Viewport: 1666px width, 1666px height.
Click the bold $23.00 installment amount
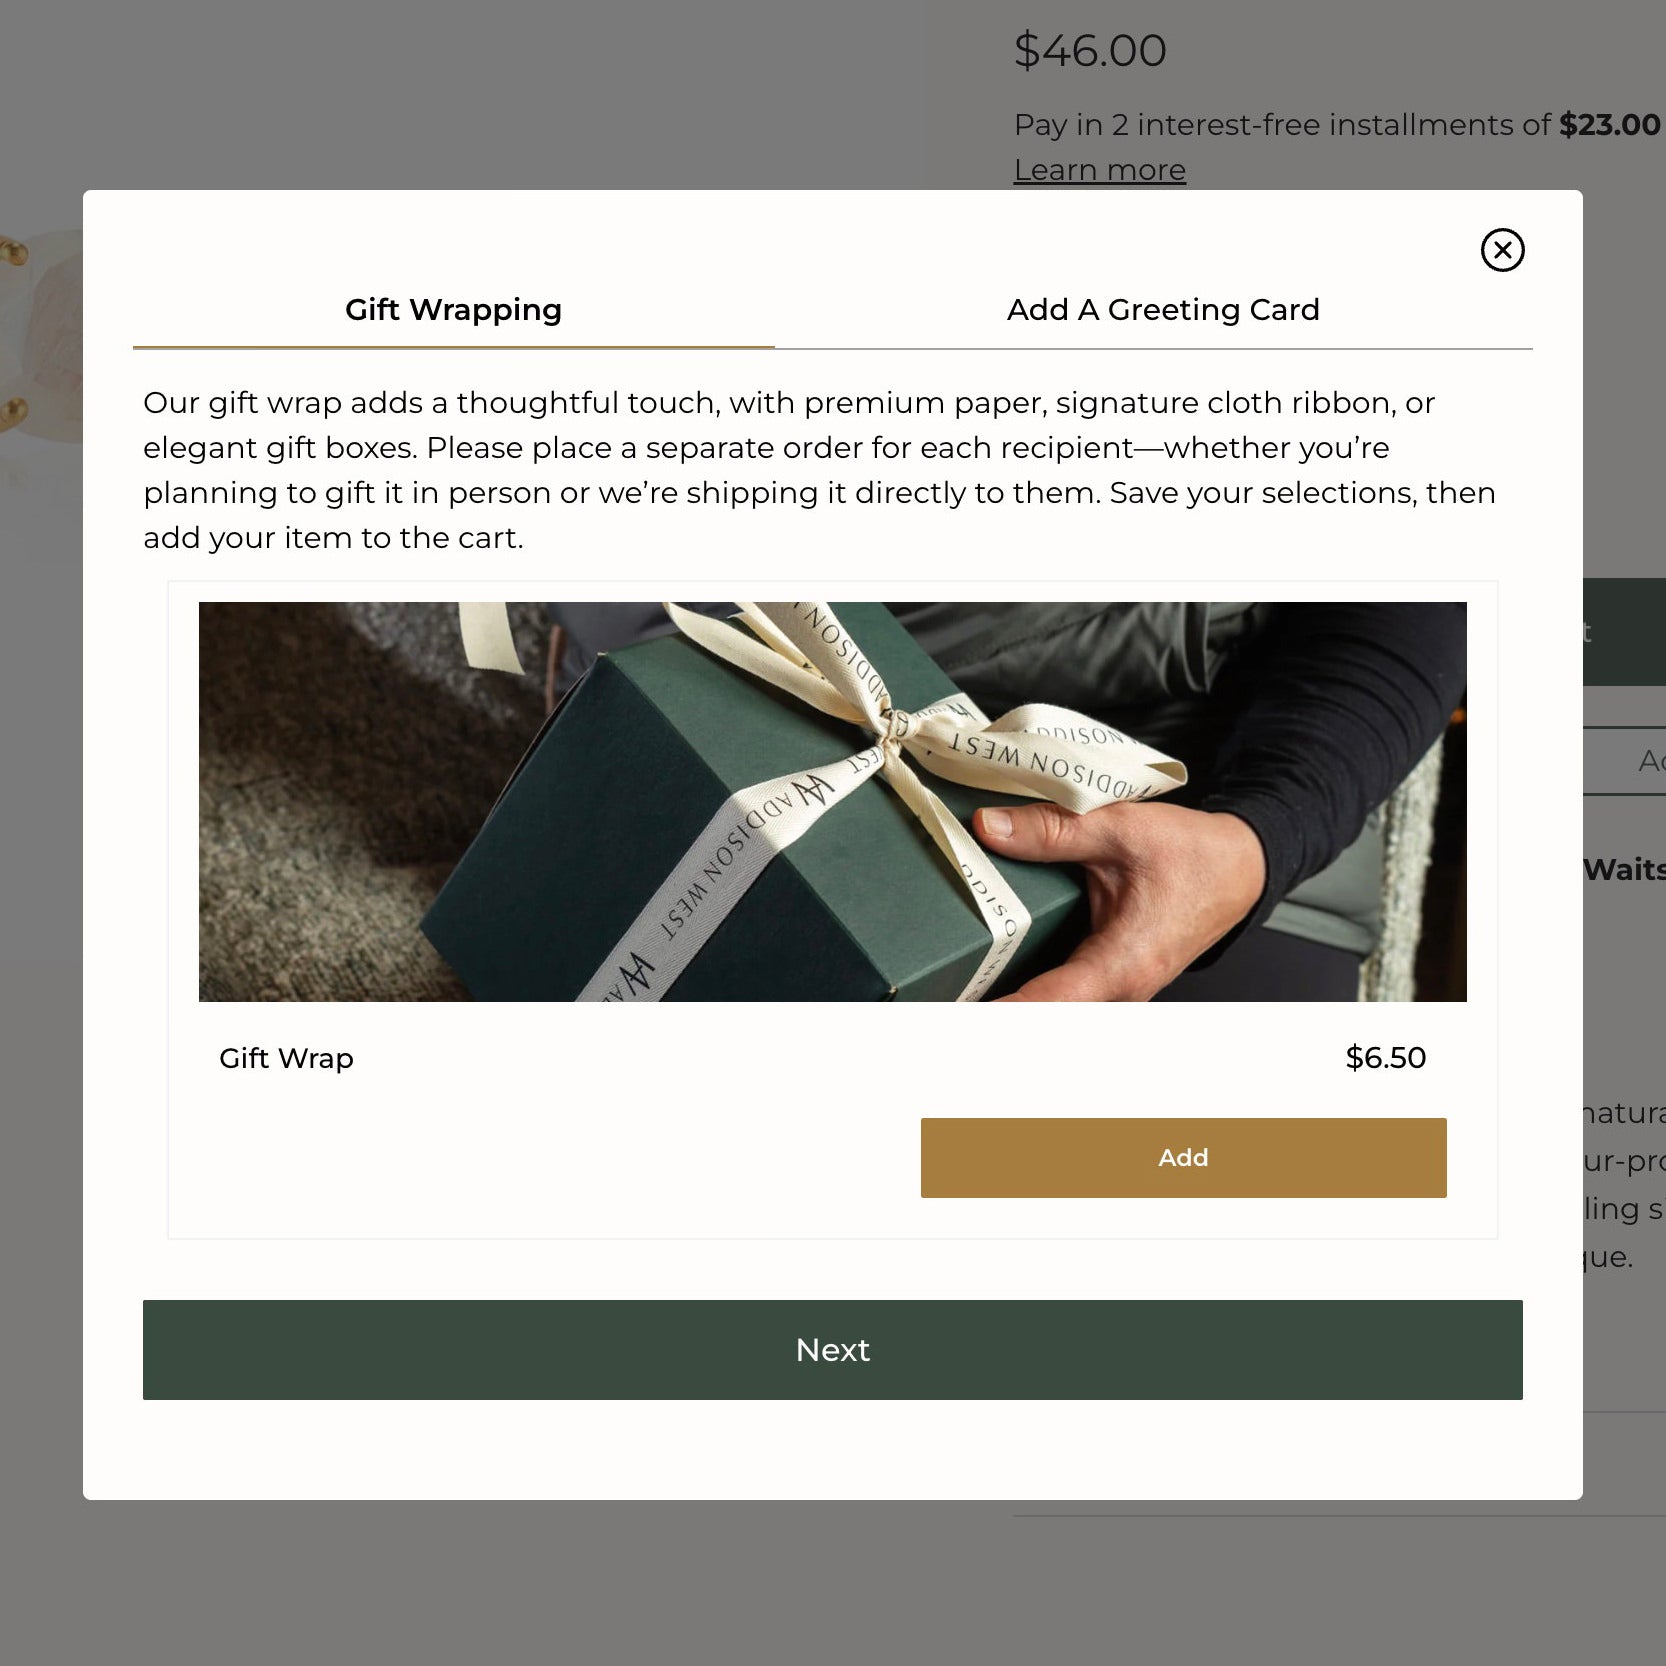tap(1609, 125)
